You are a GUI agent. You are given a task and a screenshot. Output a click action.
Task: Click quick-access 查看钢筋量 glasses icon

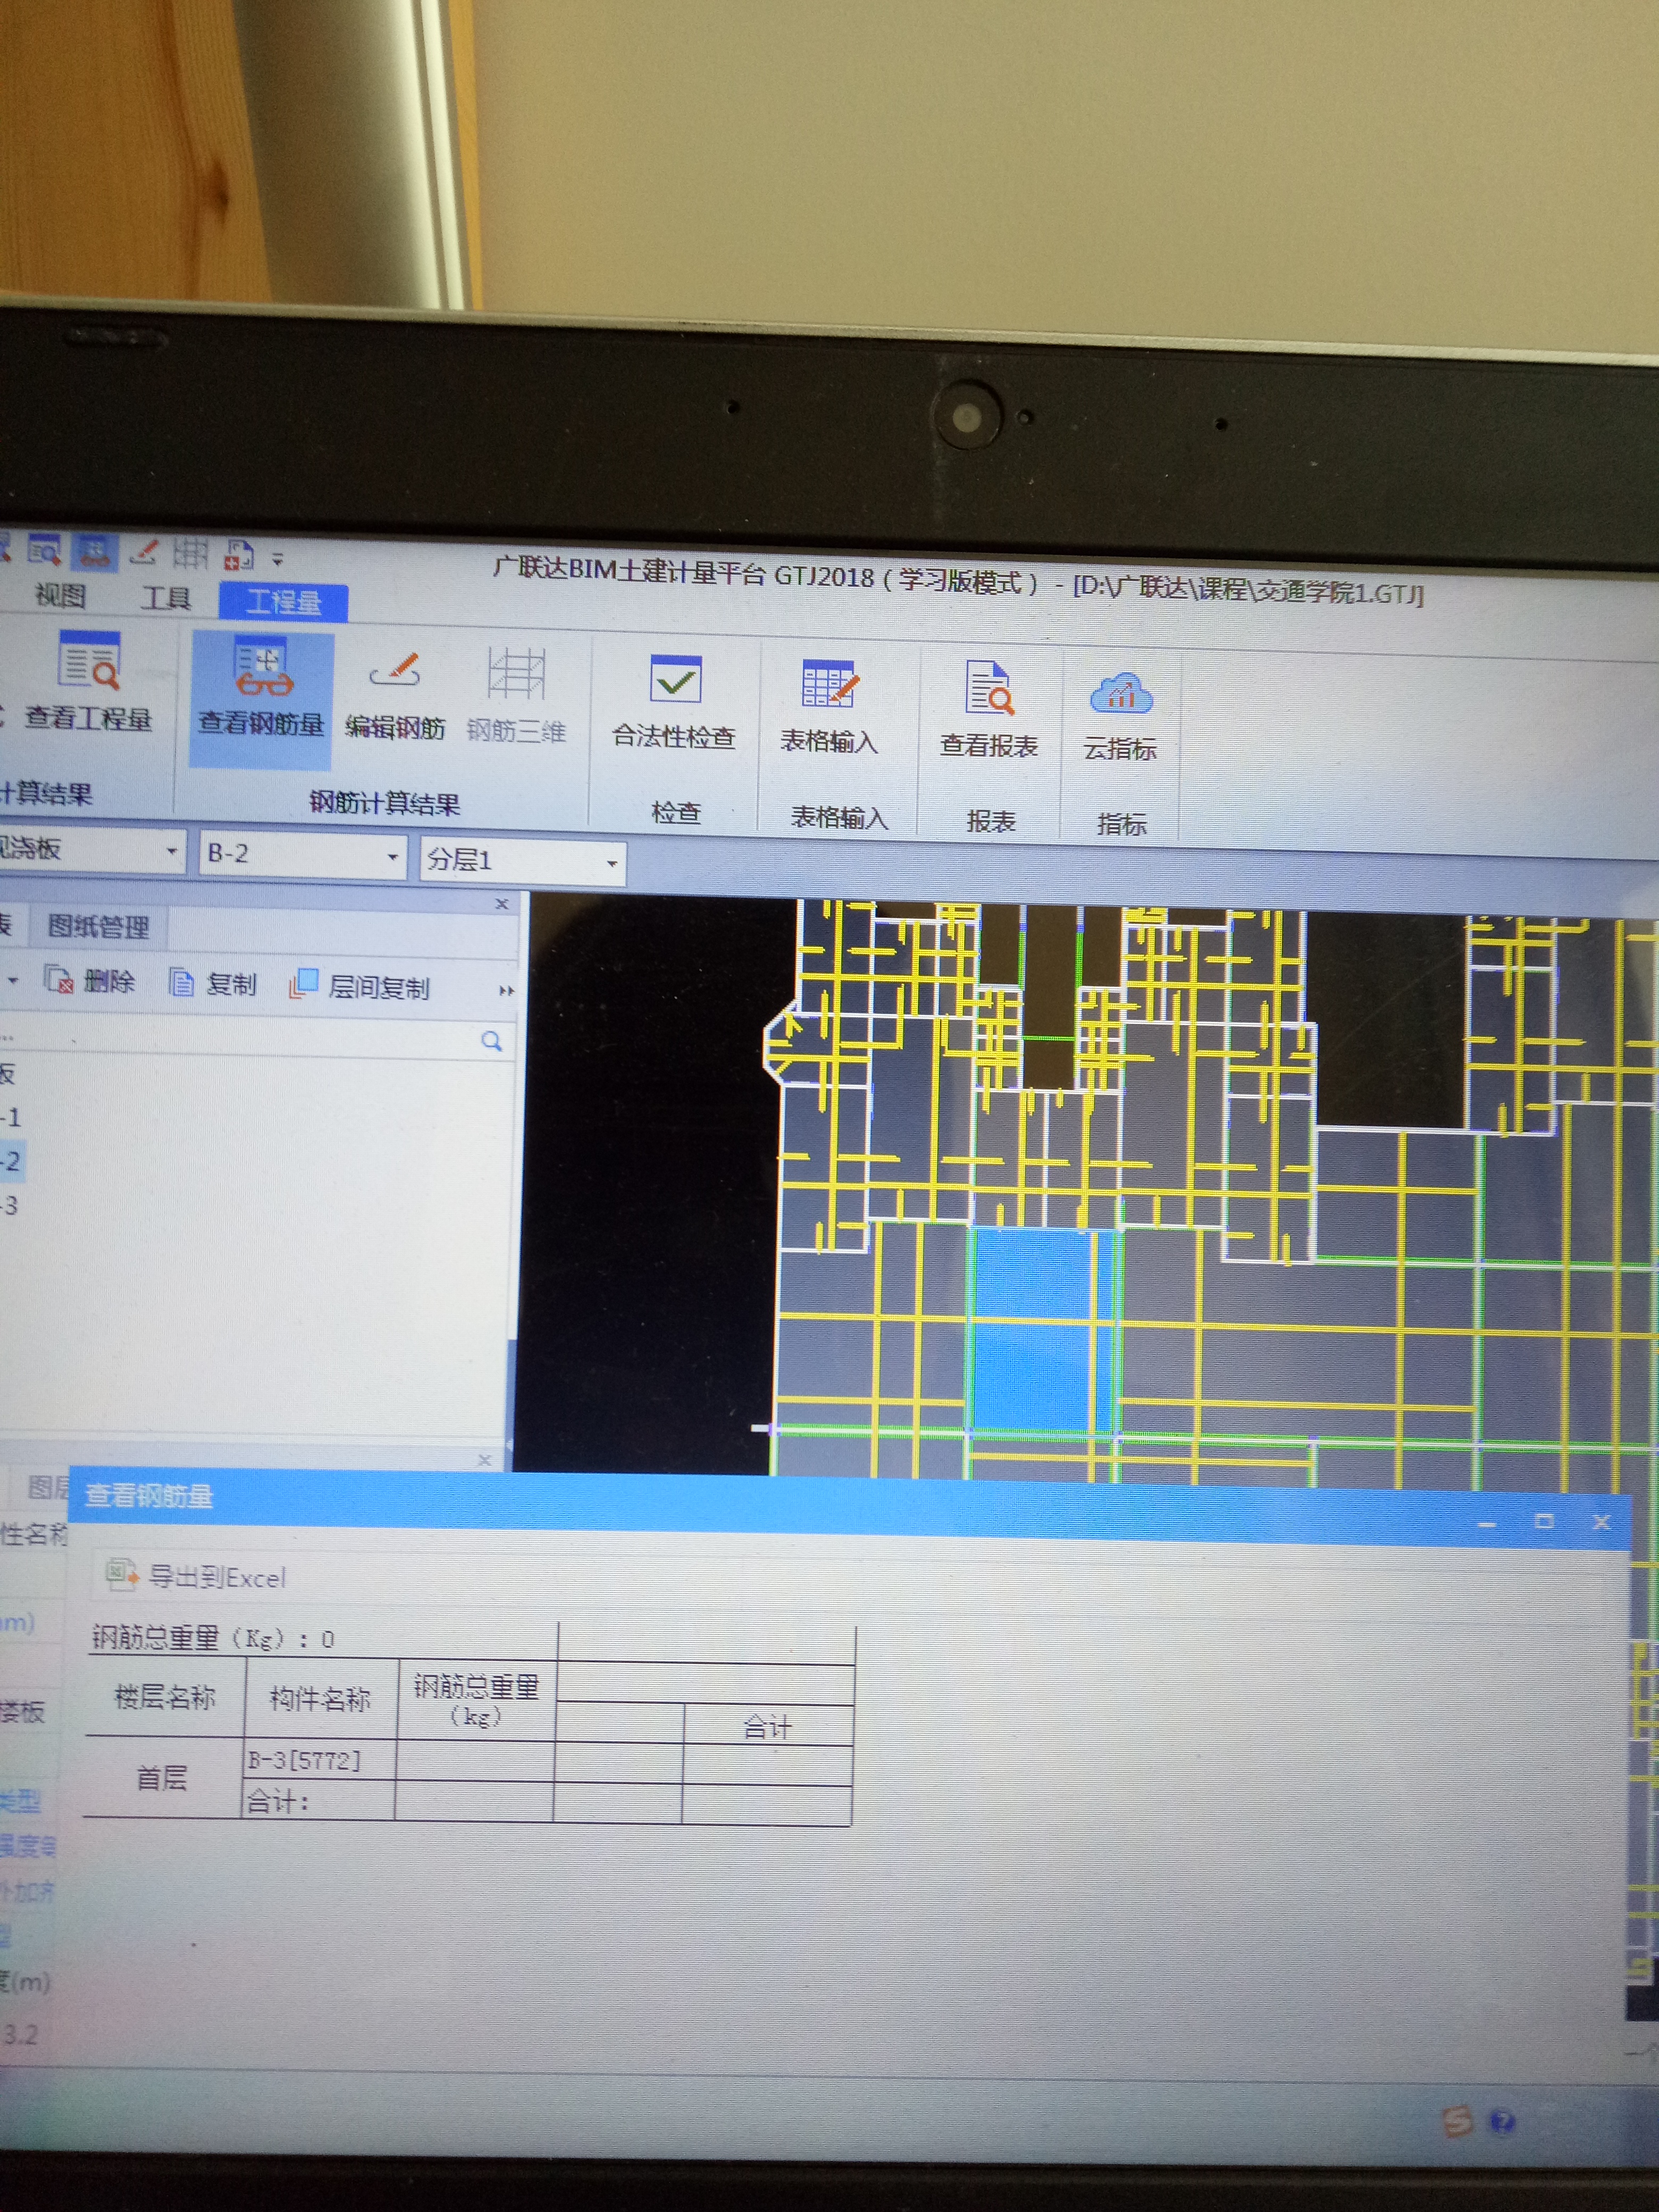96,552
